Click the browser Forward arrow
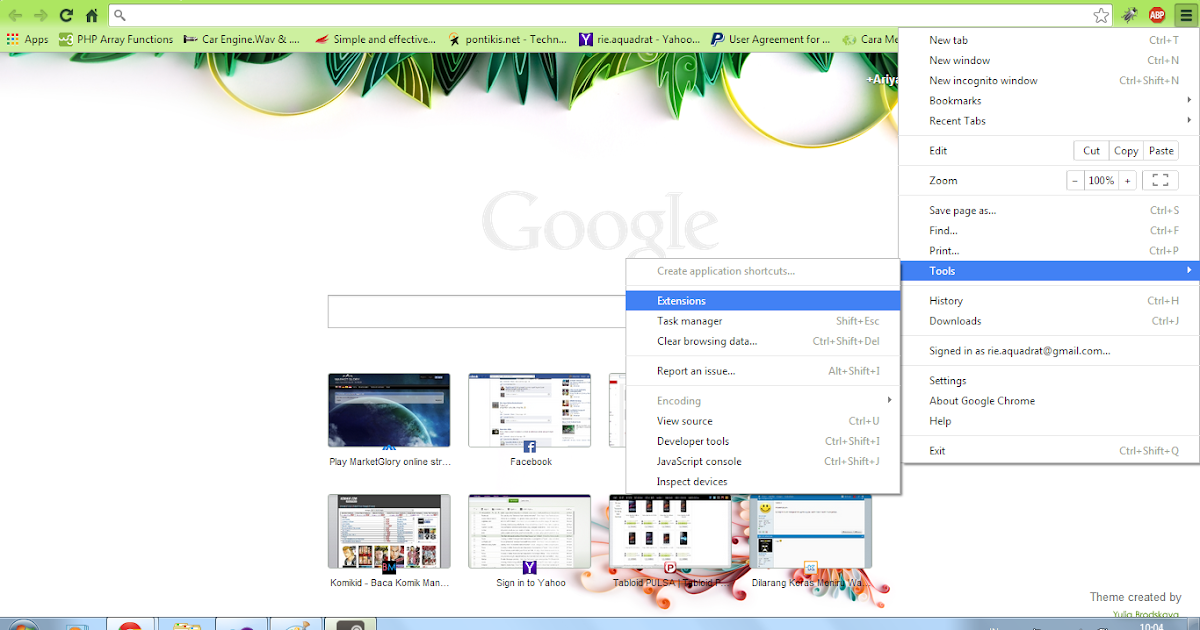This screenshot has width=1200, height=630. pyautogui.click(x=40, y=15)
